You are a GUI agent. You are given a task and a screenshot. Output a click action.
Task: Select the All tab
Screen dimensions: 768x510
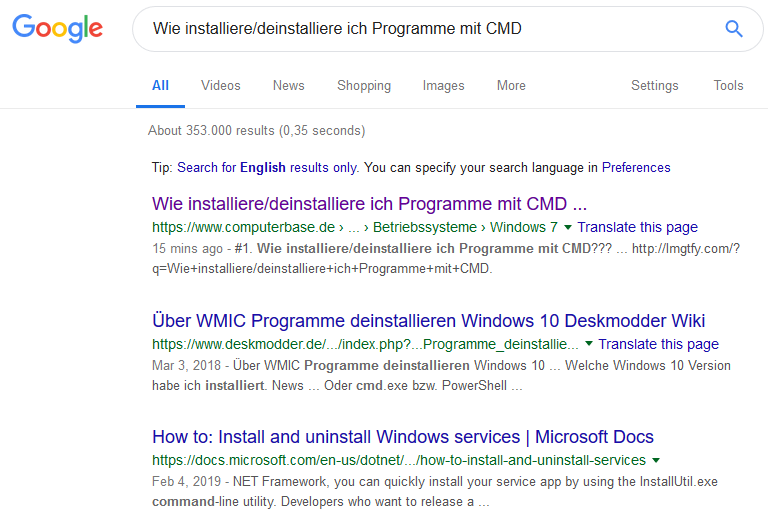click(160, 86)
